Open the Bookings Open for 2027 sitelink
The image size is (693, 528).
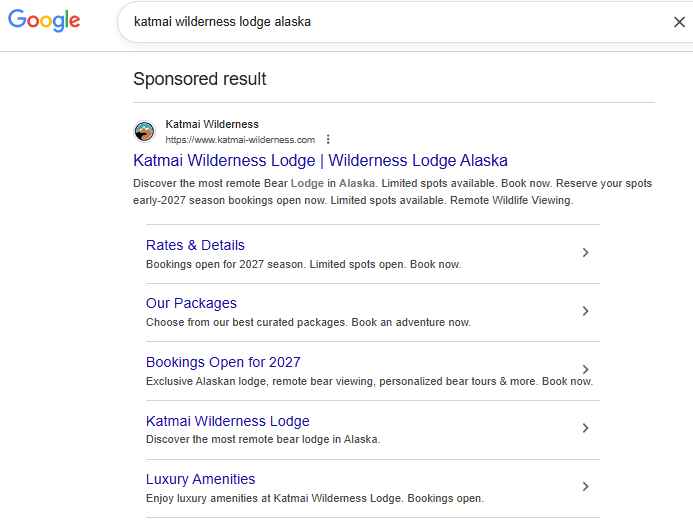223,362
